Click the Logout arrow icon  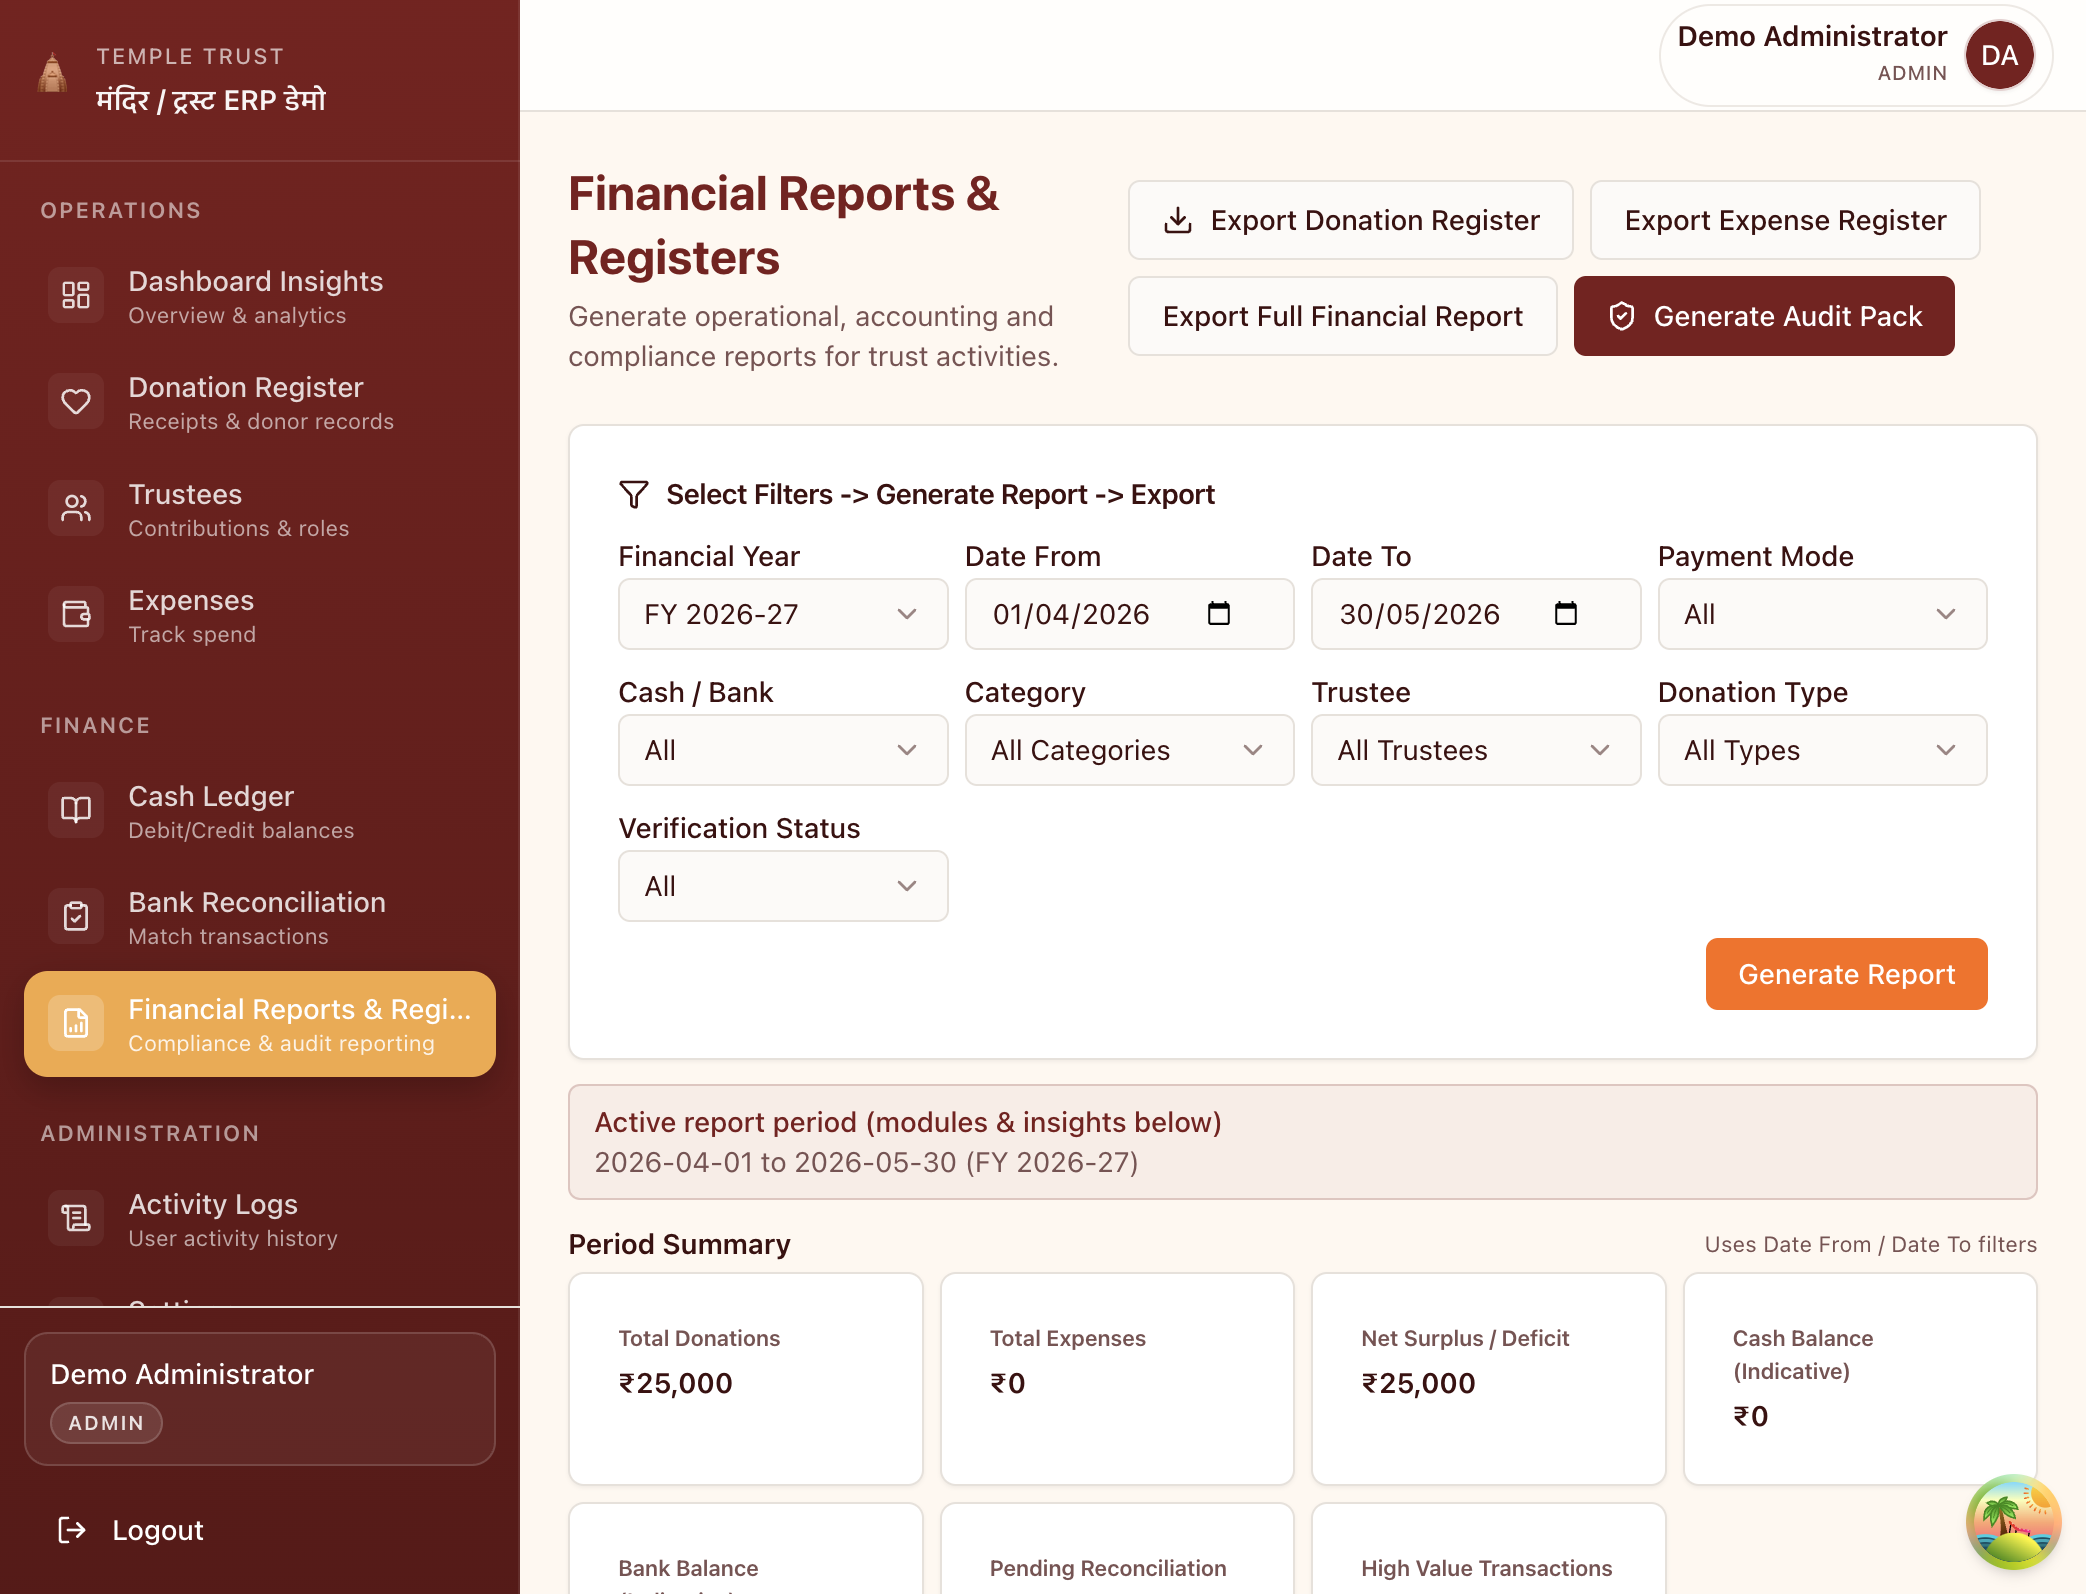click(x=72, y=1530)
